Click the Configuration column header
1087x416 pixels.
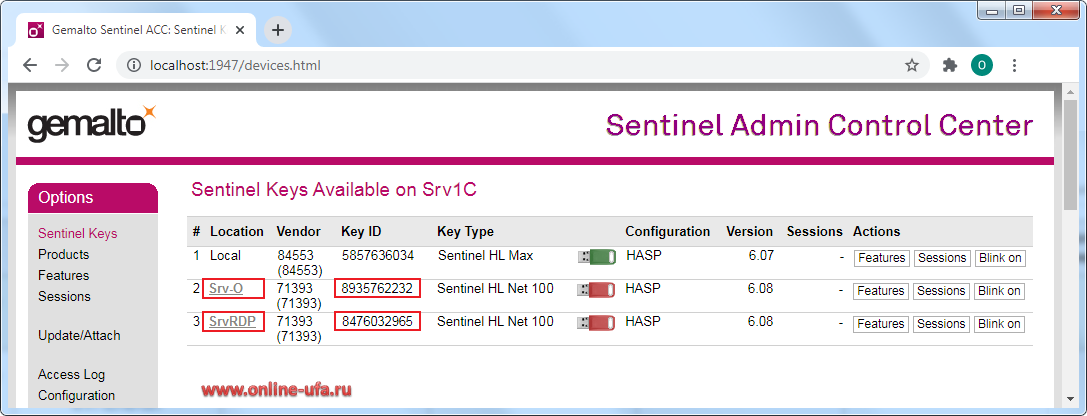(668, 232)
